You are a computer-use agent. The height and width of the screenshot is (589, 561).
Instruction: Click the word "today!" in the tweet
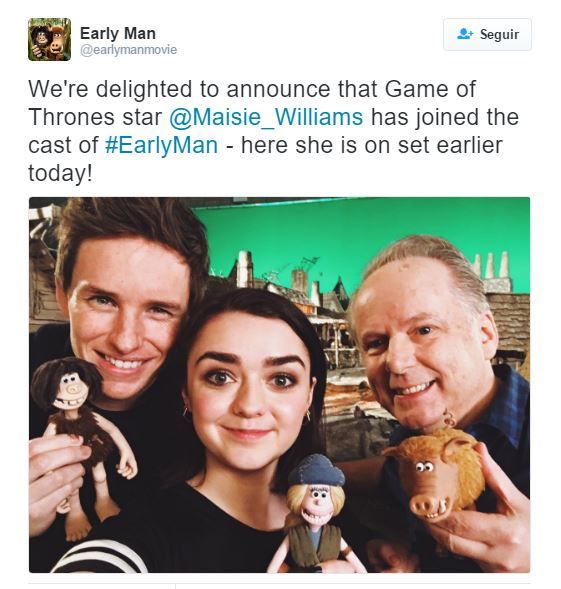click(60, 173)
